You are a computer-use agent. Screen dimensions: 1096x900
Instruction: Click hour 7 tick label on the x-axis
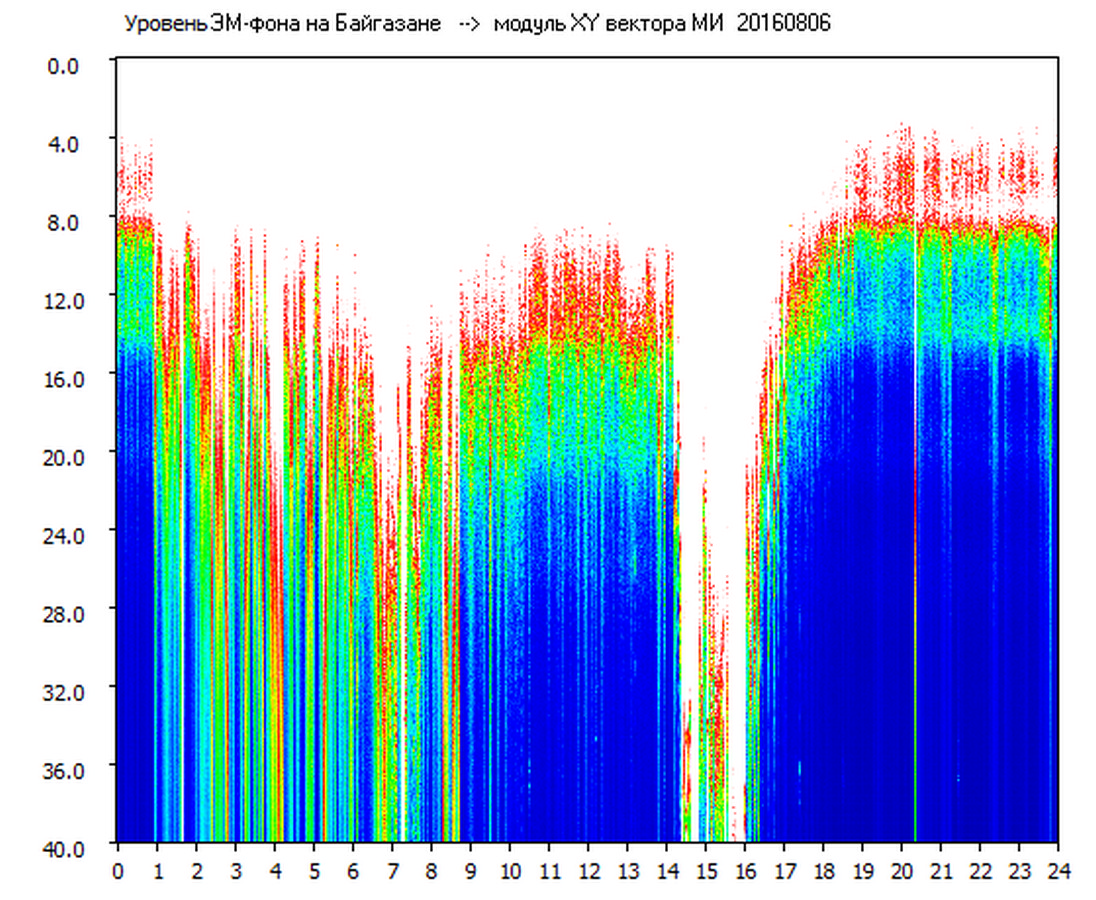(x=392, y=871)
